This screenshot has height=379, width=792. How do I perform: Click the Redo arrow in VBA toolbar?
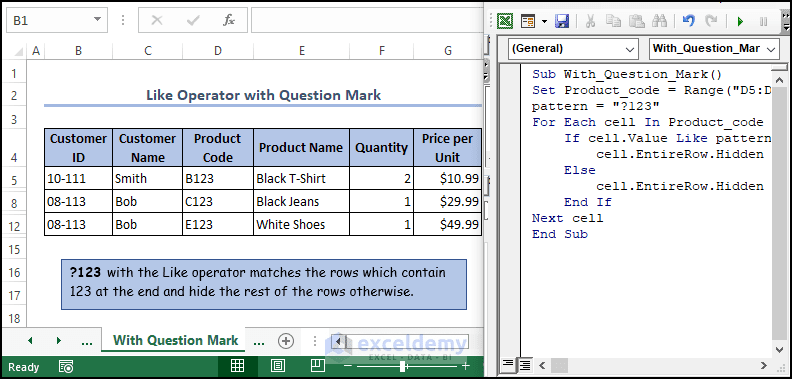(711, 21)
